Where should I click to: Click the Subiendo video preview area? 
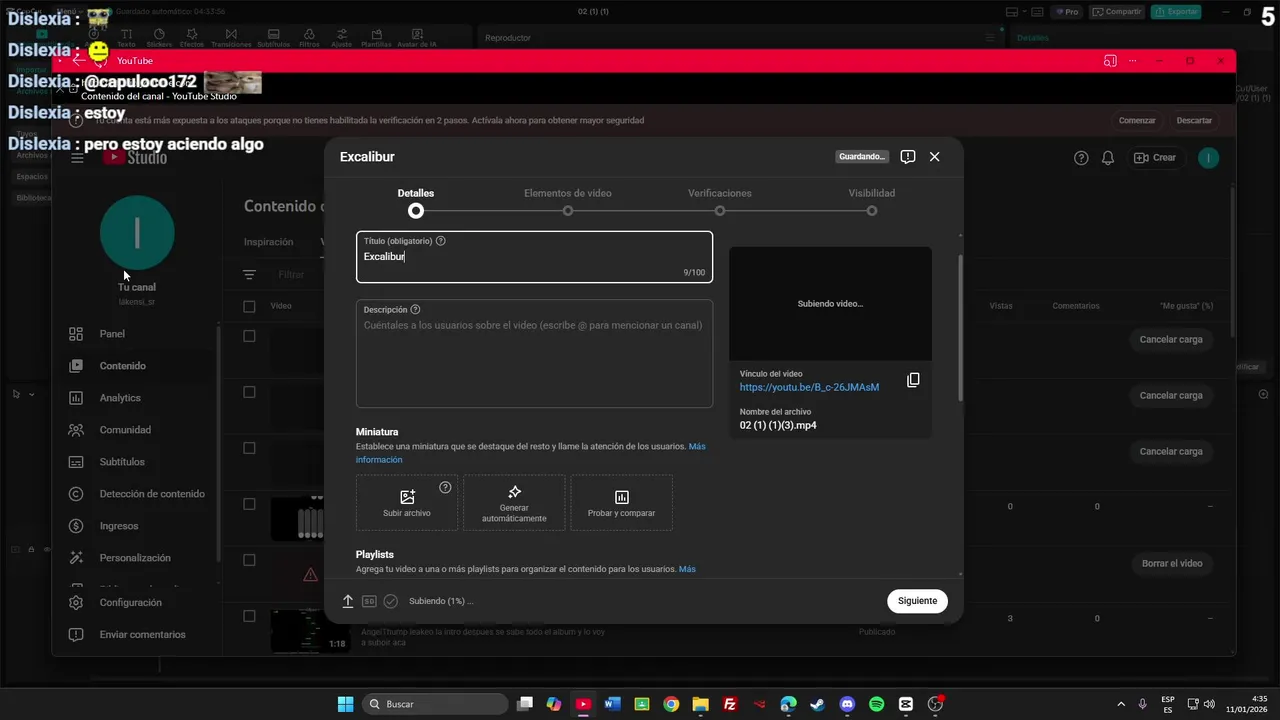(830, 304)
